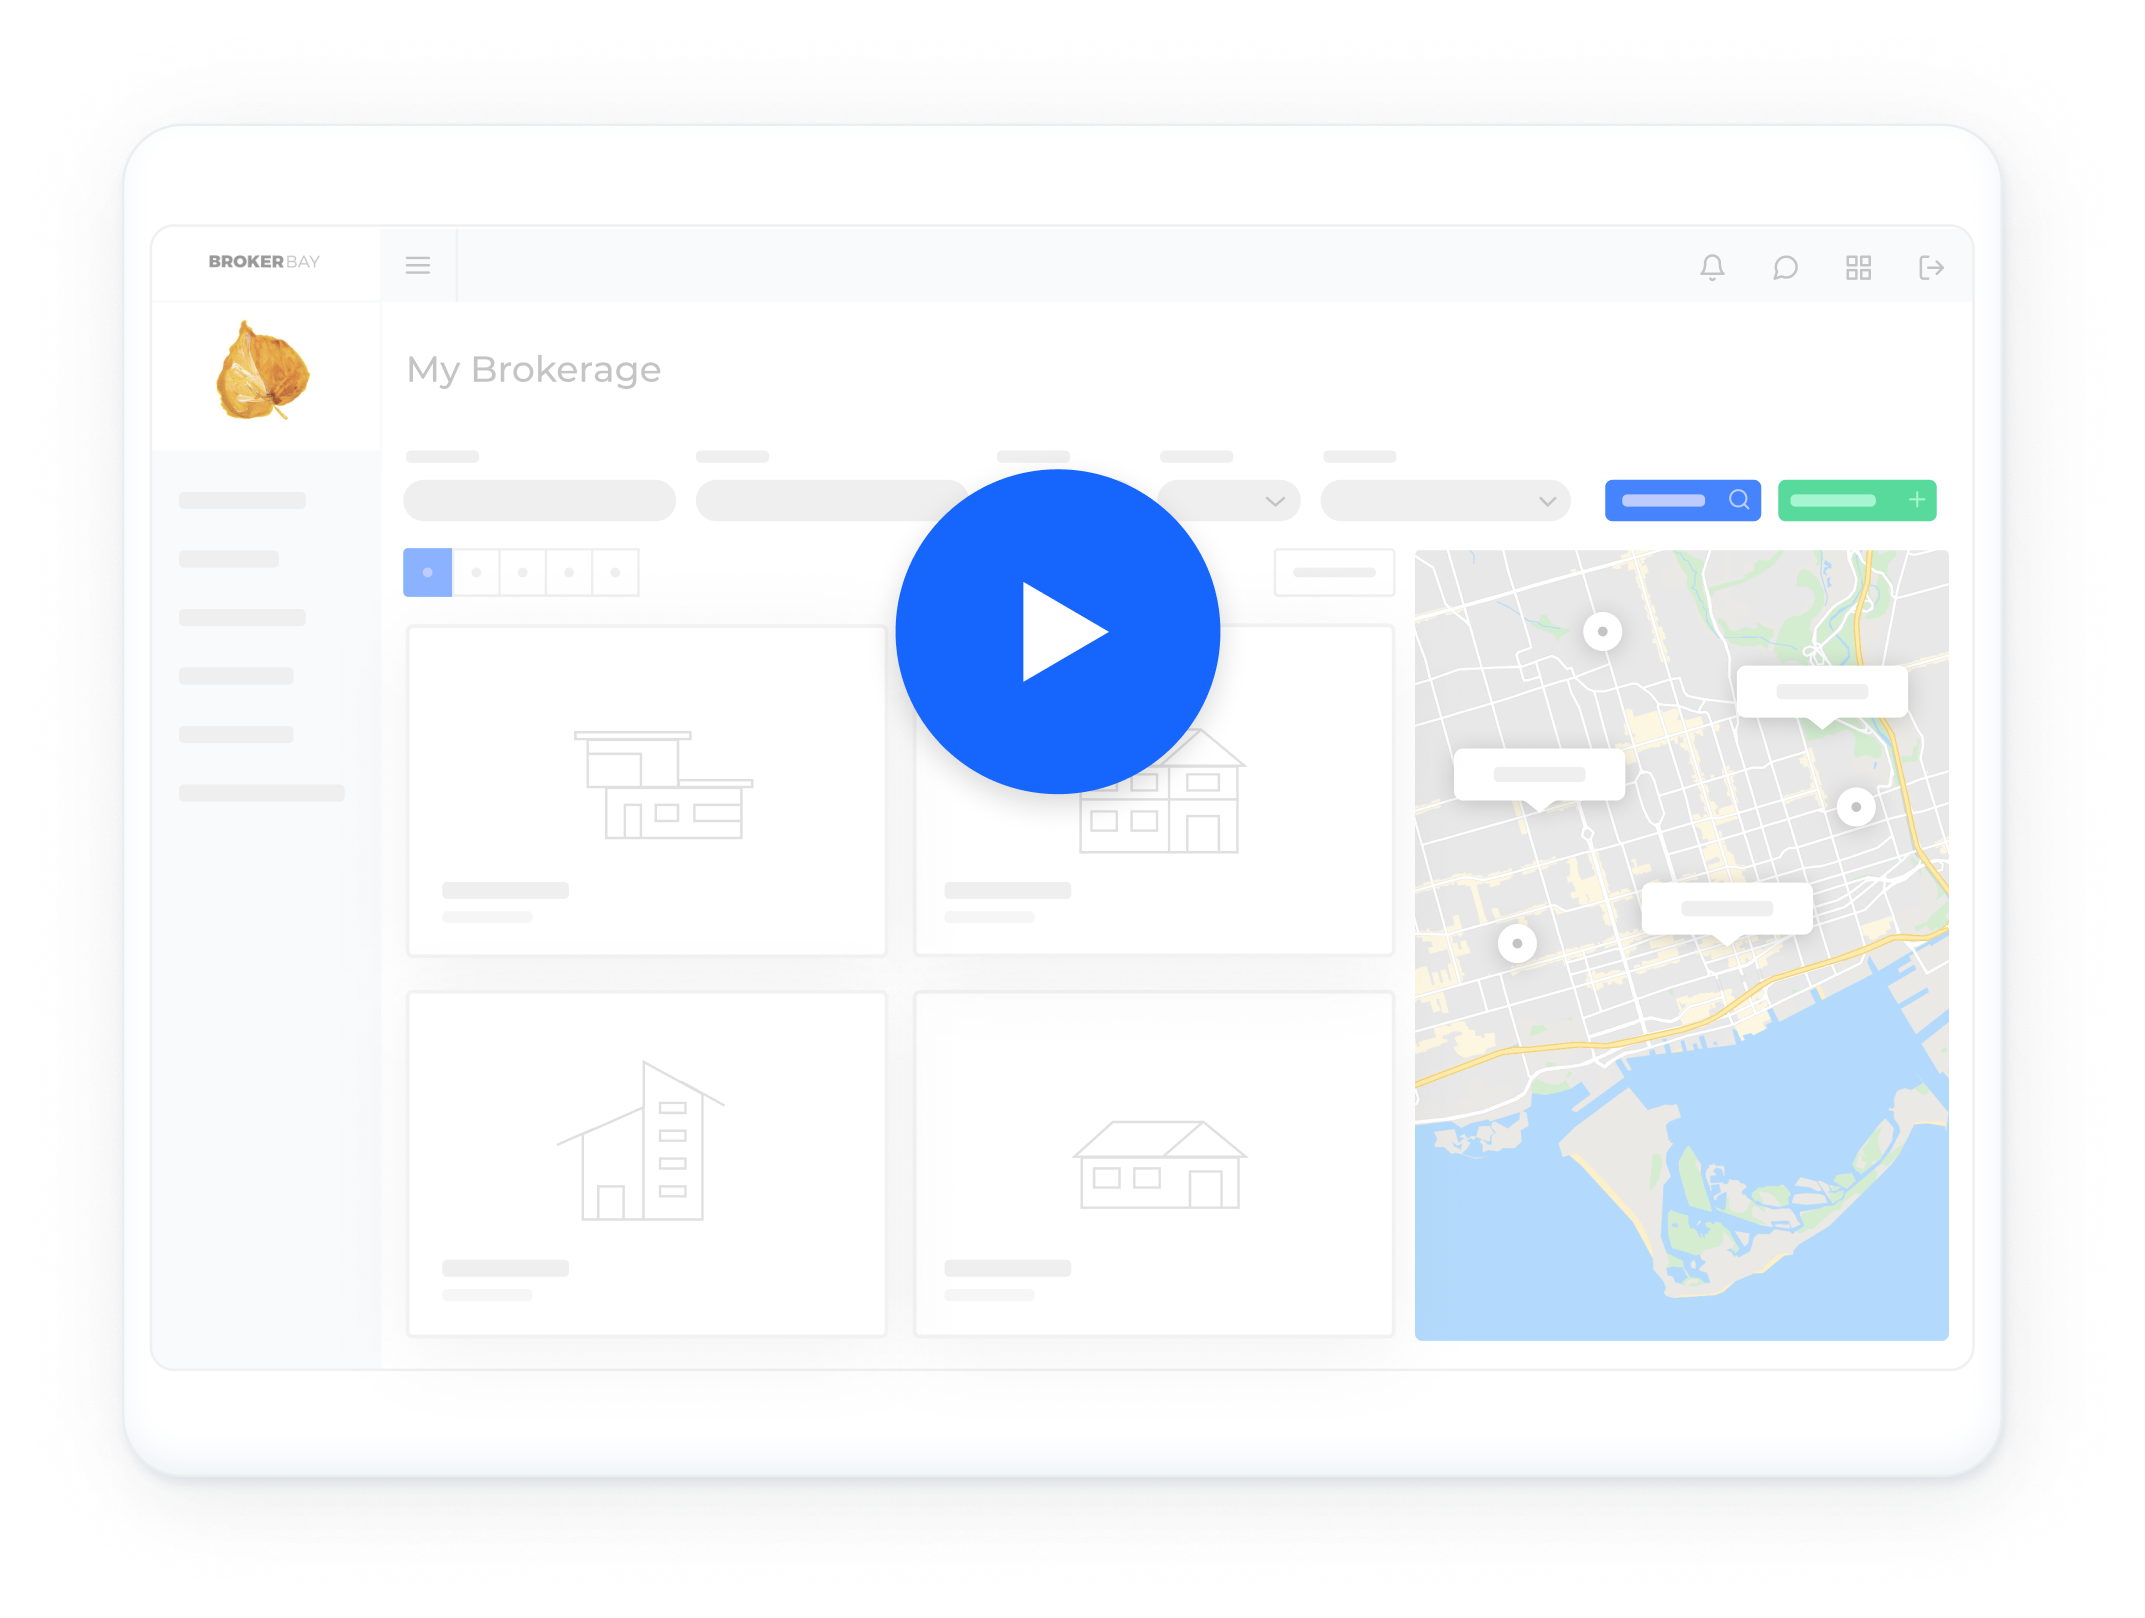Open the flat-roof modern house listing card
Screen dimensions: 2145x1618
[x=647, y=790]
